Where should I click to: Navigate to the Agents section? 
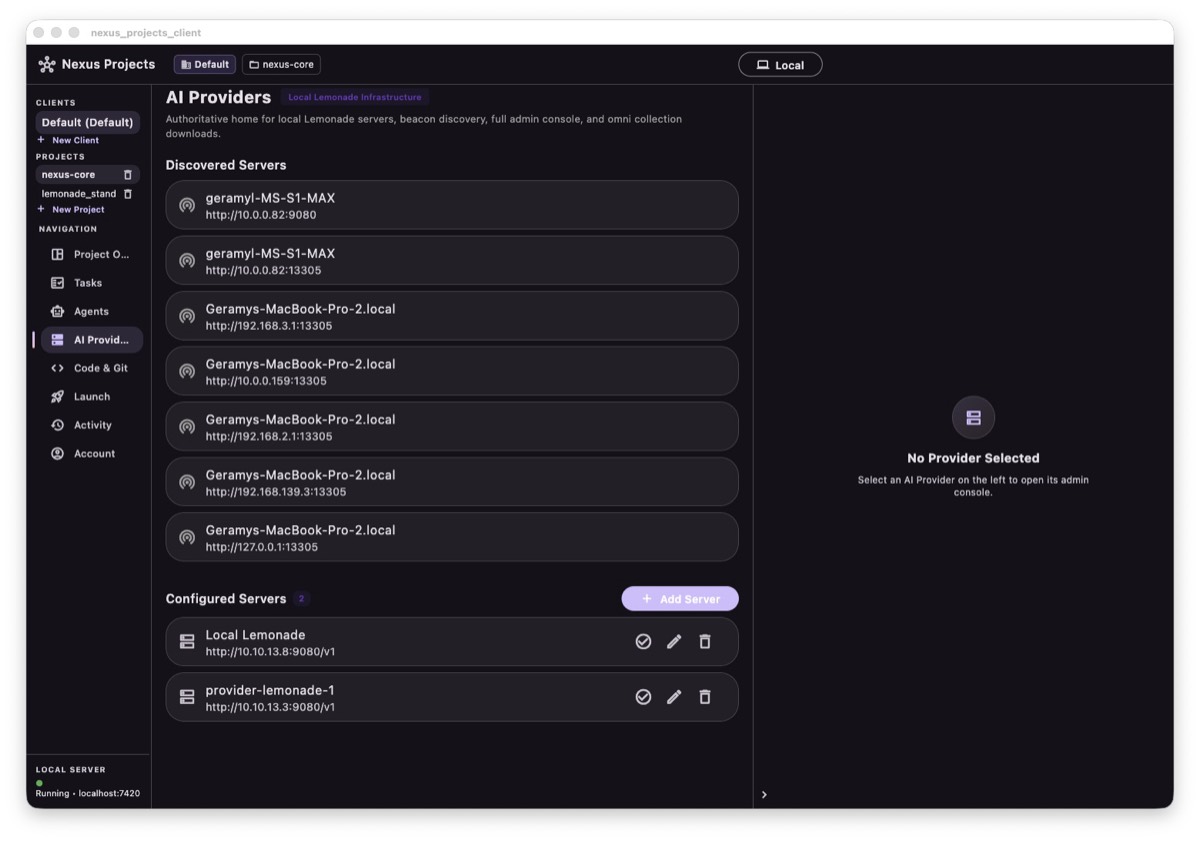pos(92,312)
